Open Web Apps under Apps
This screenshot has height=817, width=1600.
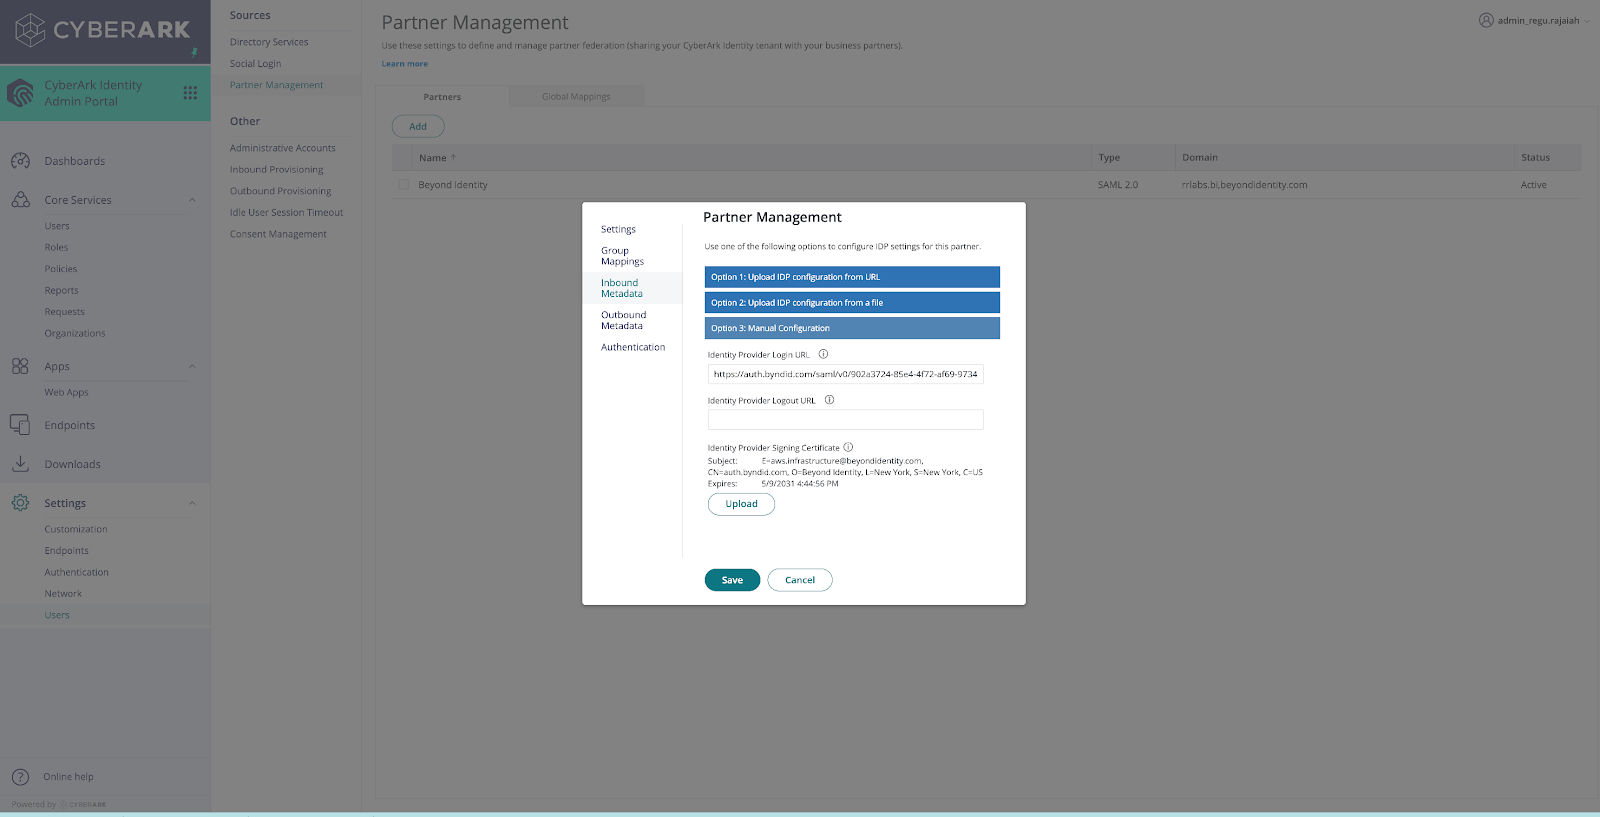pyautogui.click(x=66, y=392)
